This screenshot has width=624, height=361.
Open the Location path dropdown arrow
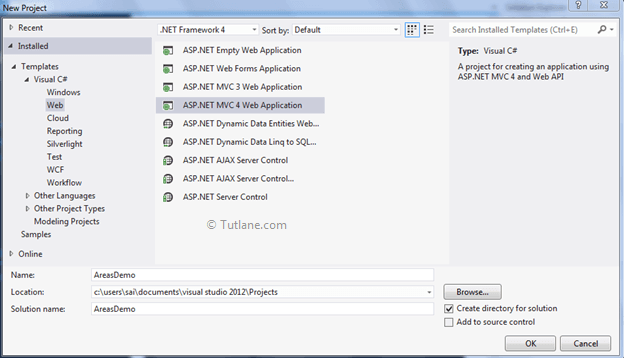[x=429, y=292]
